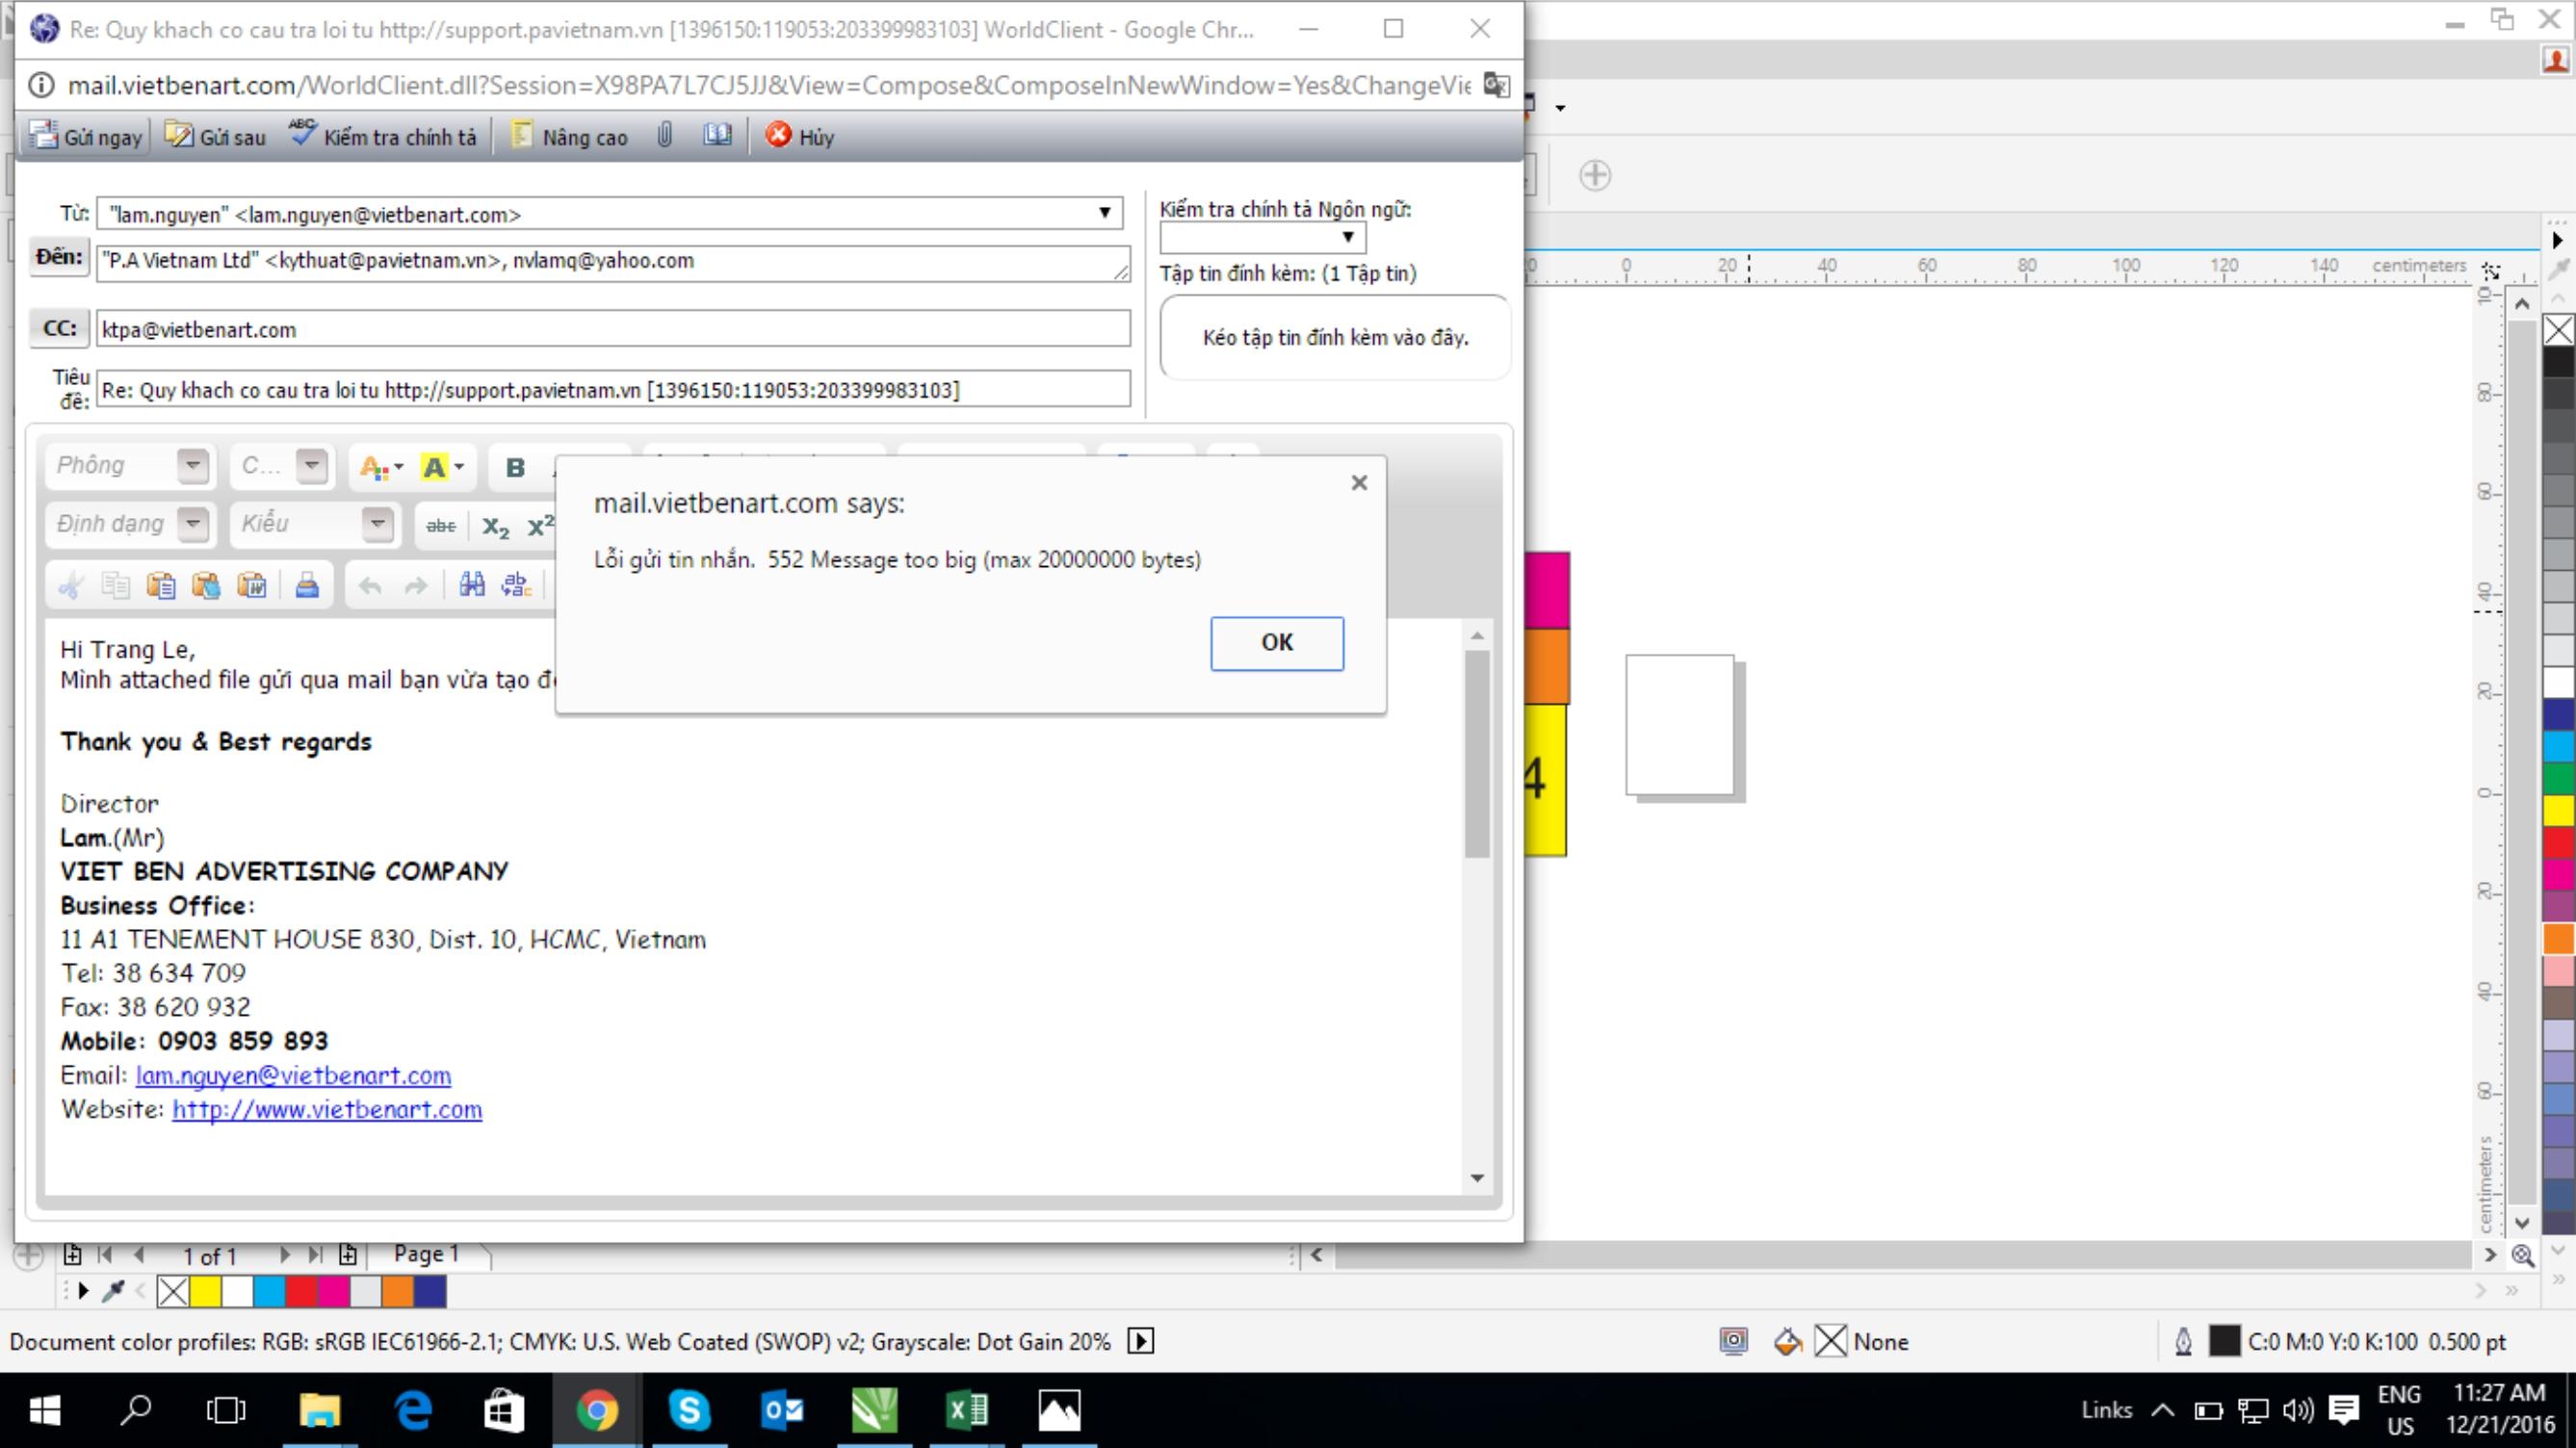This screenshot has height=1448, width=2576.
Task: Click paste as plain text icon
Action: 206,586
